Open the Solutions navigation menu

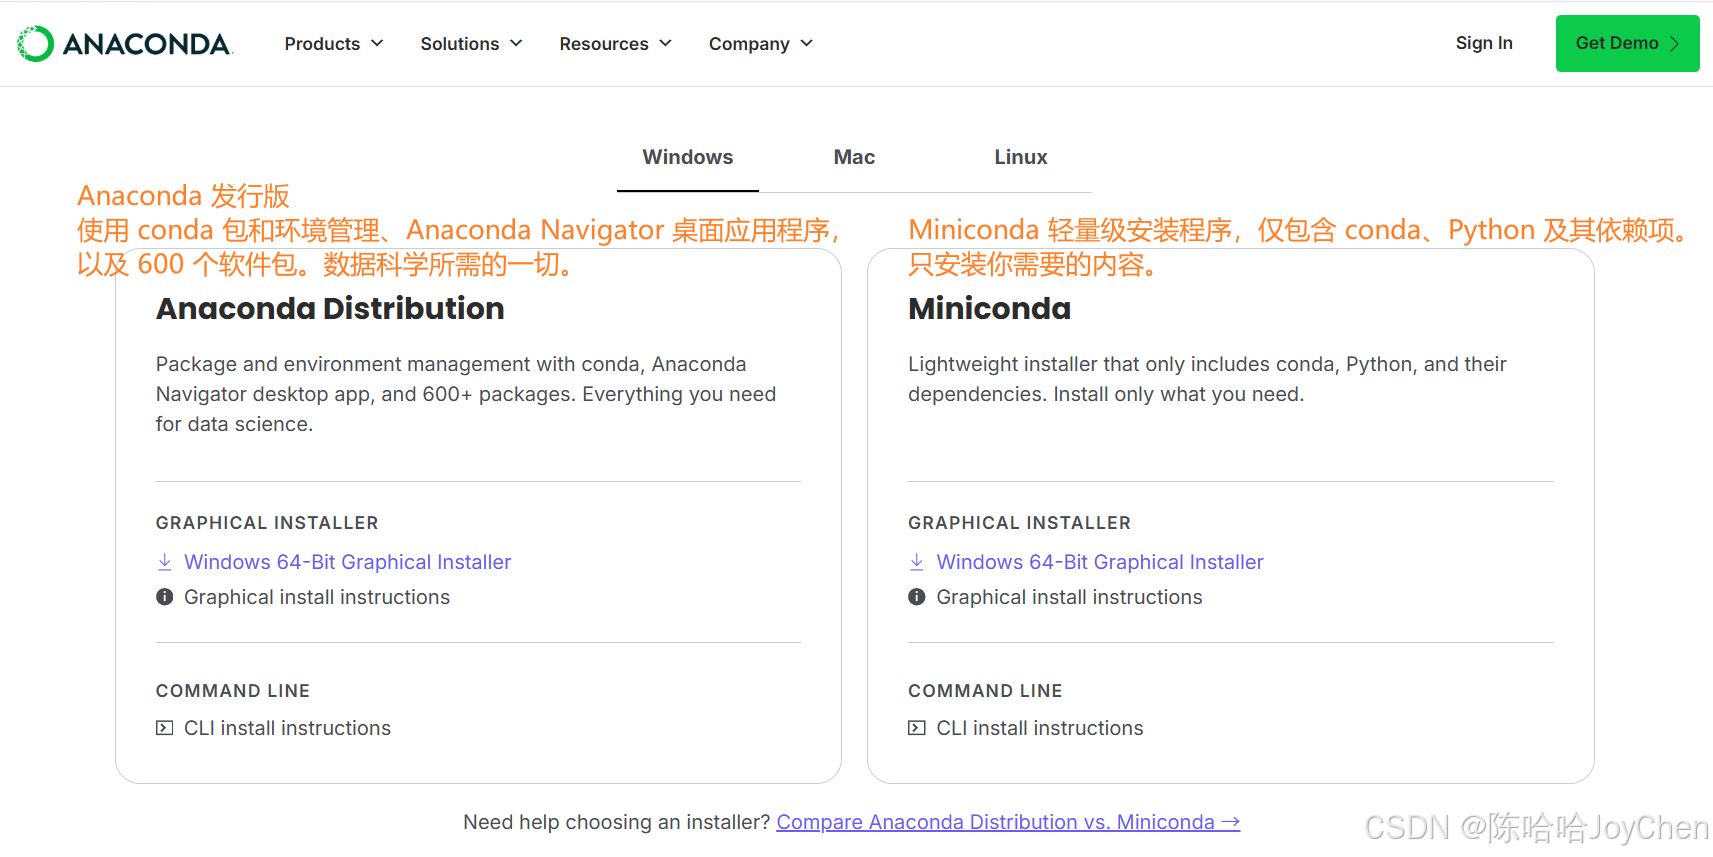[x=472, y=44]
